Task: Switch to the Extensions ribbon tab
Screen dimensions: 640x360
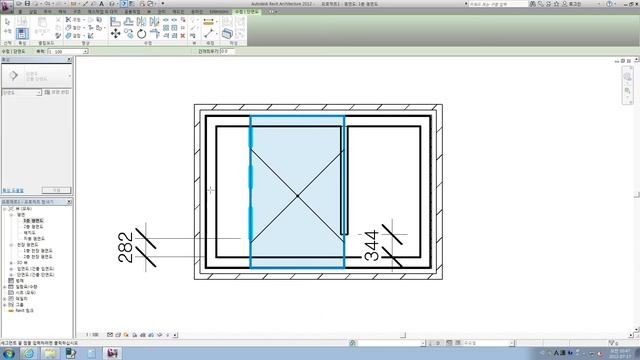Action: click(219, 12)
